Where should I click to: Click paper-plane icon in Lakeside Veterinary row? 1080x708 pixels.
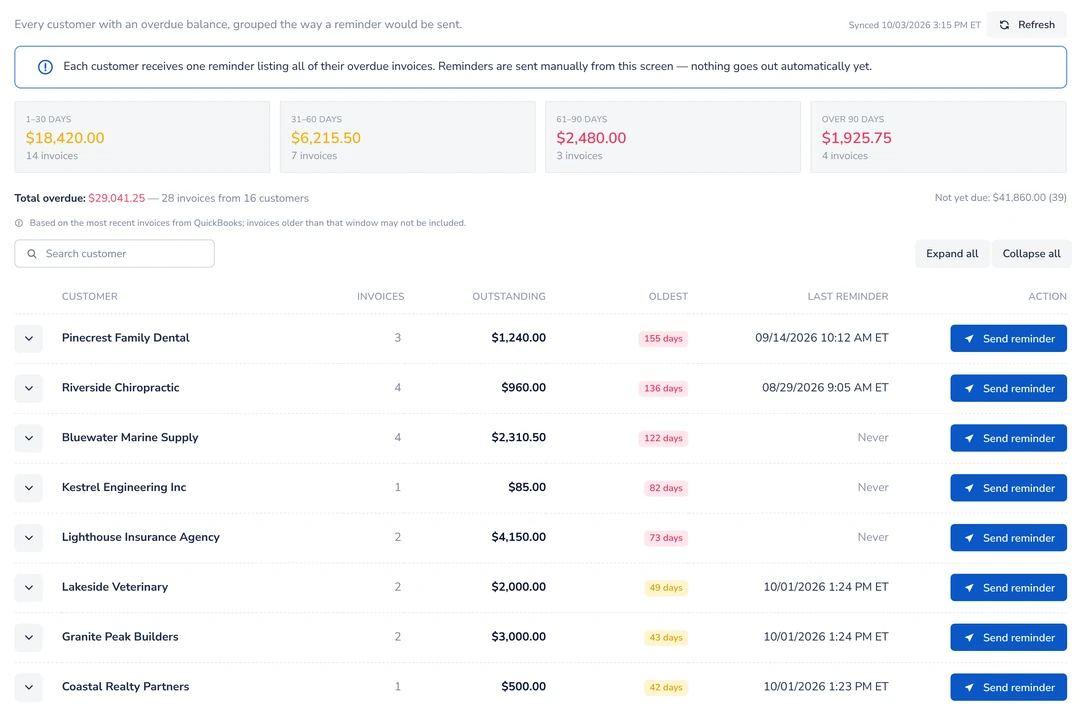(969, 587)
